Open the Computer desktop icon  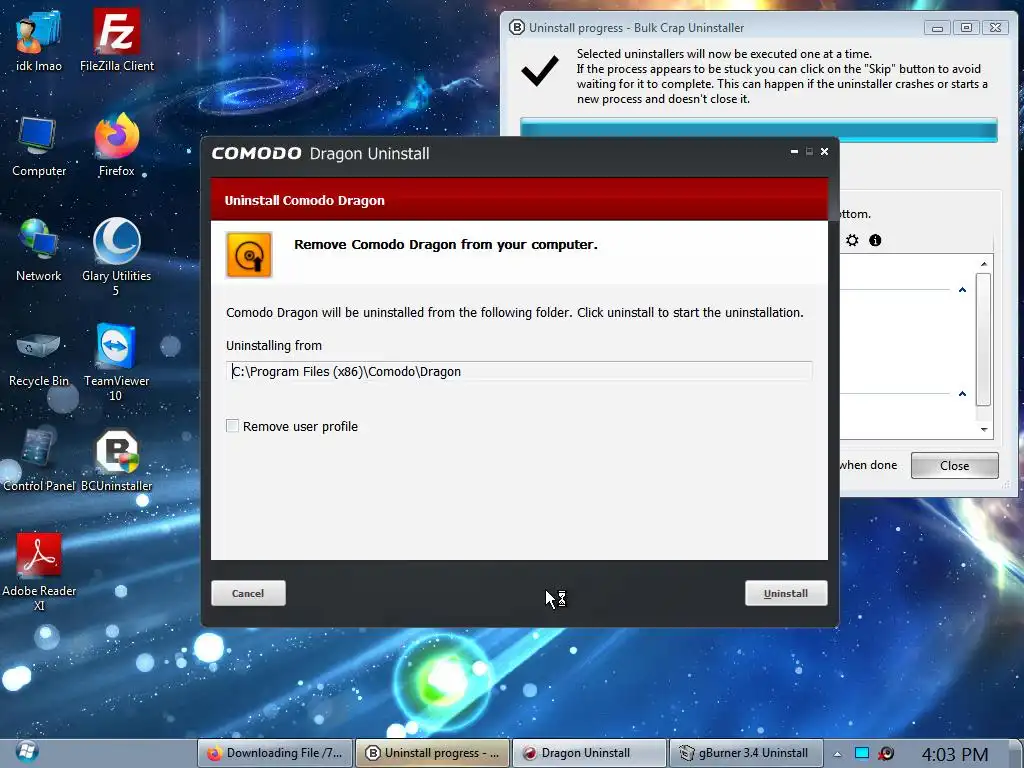click(x=39, y=146)
